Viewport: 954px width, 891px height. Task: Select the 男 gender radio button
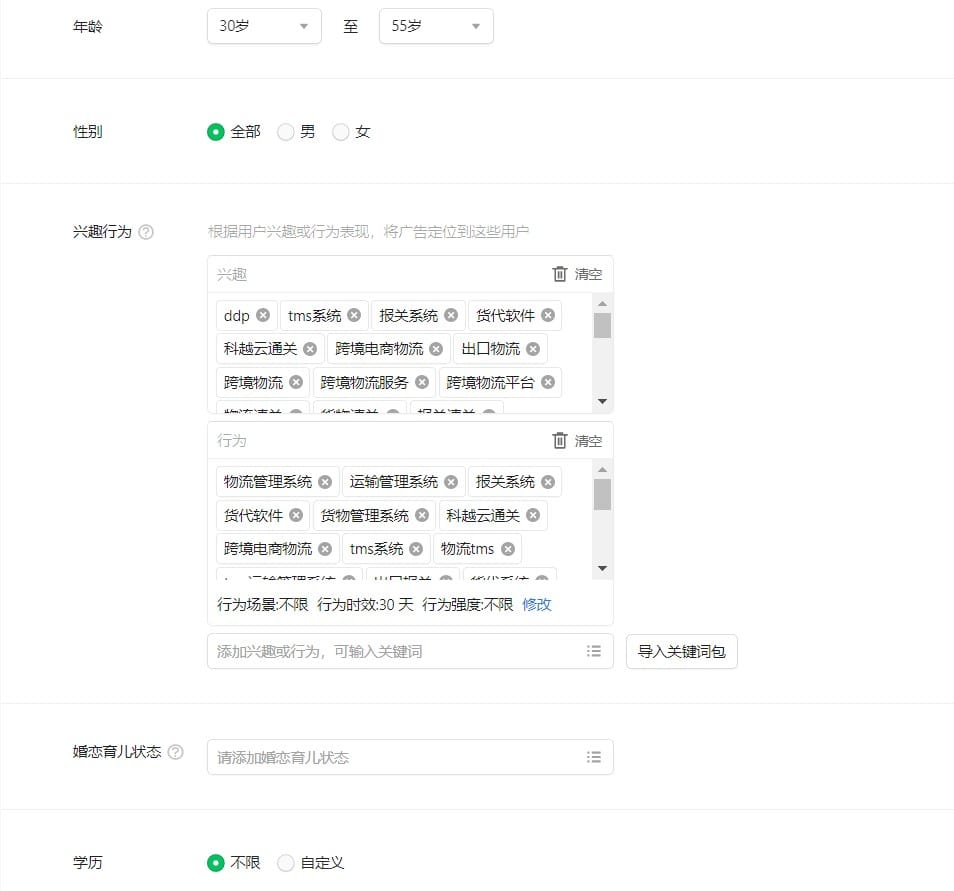(x=286, y=132)
